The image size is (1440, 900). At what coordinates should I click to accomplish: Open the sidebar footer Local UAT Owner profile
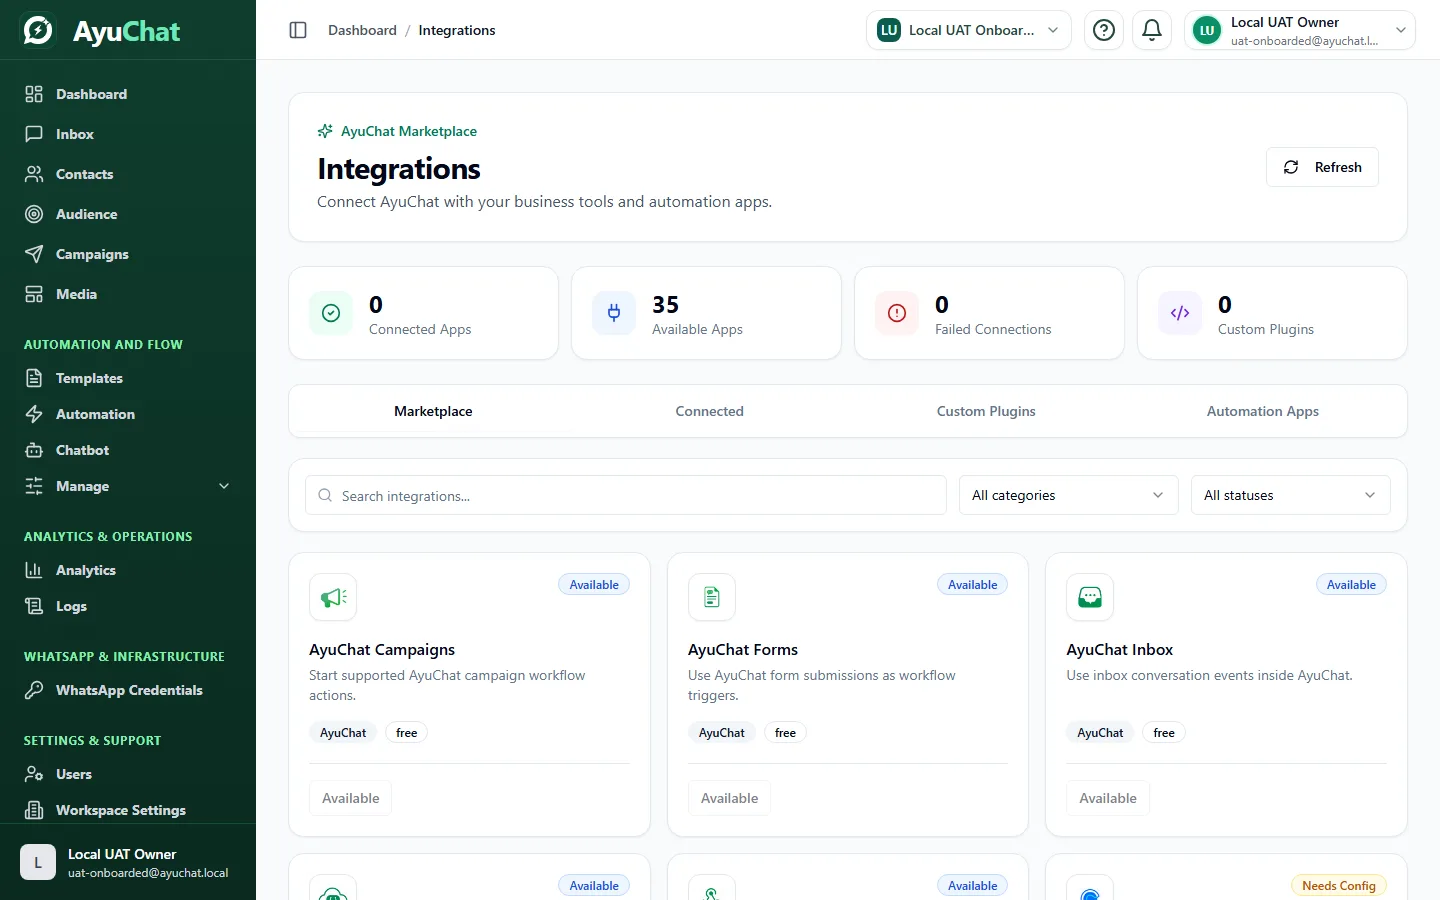click(128, 862)
